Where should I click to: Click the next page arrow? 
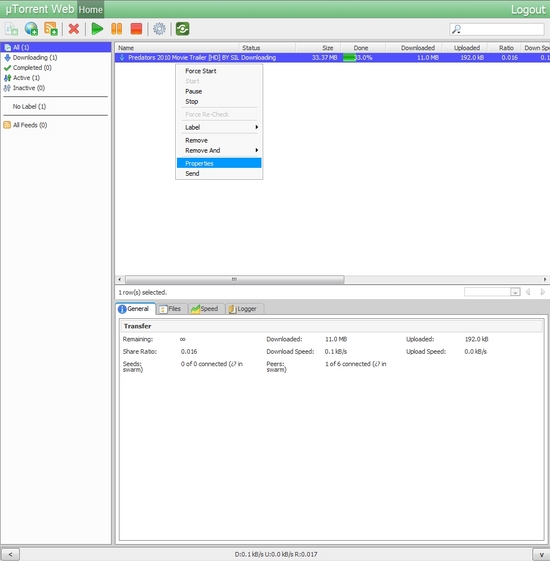pos(542,292)
